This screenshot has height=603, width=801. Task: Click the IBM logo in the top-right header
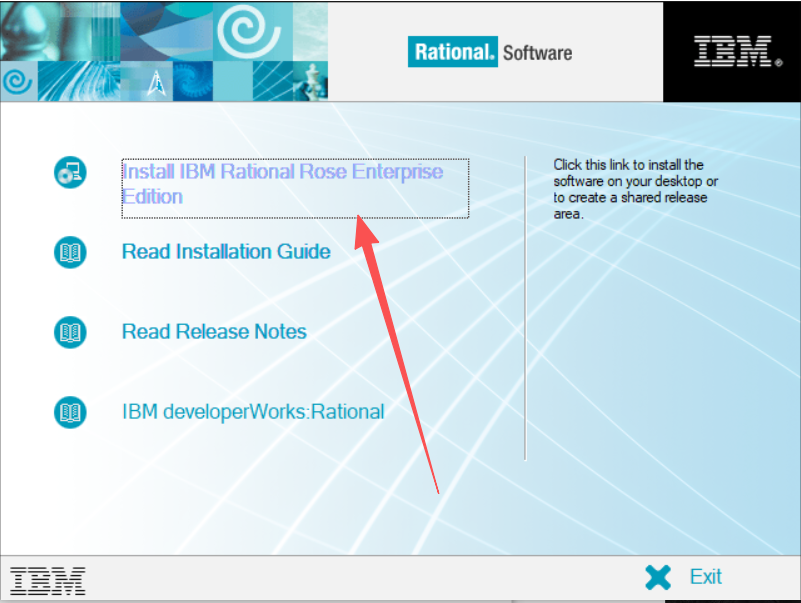point(733,50)
